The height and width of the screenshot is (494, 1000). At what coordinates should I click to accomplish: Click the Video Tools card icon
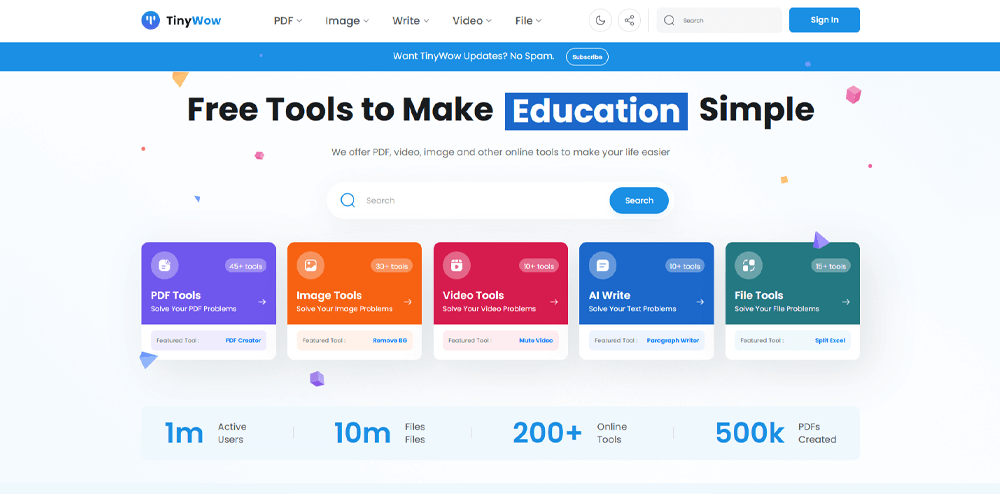457,265
